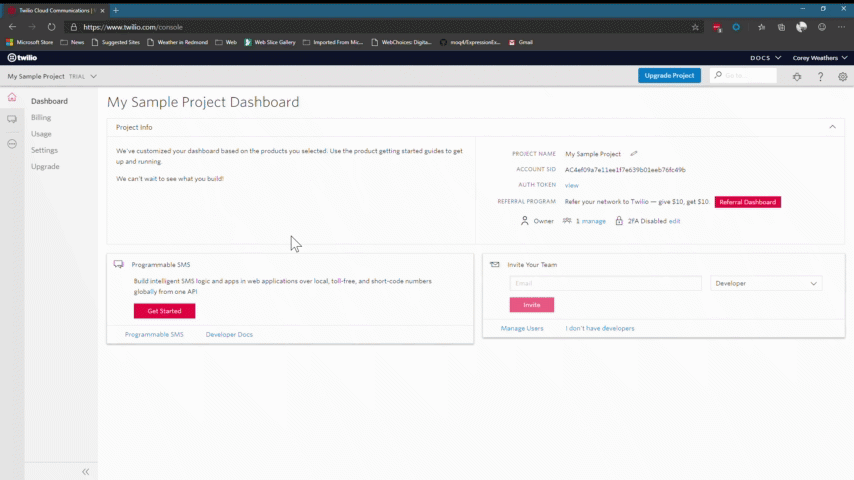Select Dashboard in sidebar
Screen dimensions: 854x480
point(49,101)
